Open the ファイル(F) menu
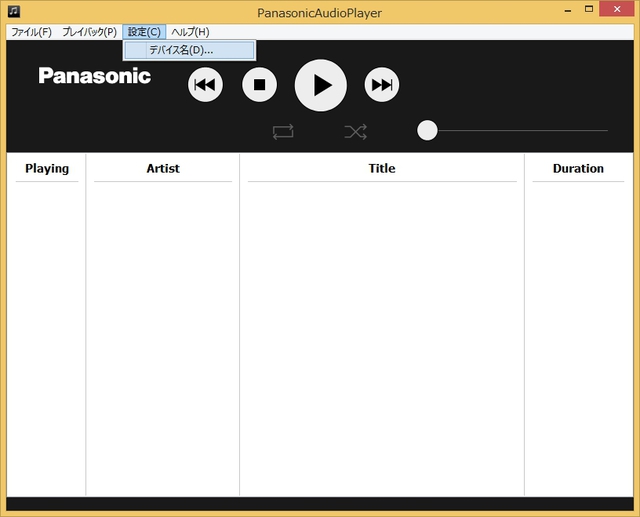This screenshot has width=640, height=517. [x=30, y=32]
